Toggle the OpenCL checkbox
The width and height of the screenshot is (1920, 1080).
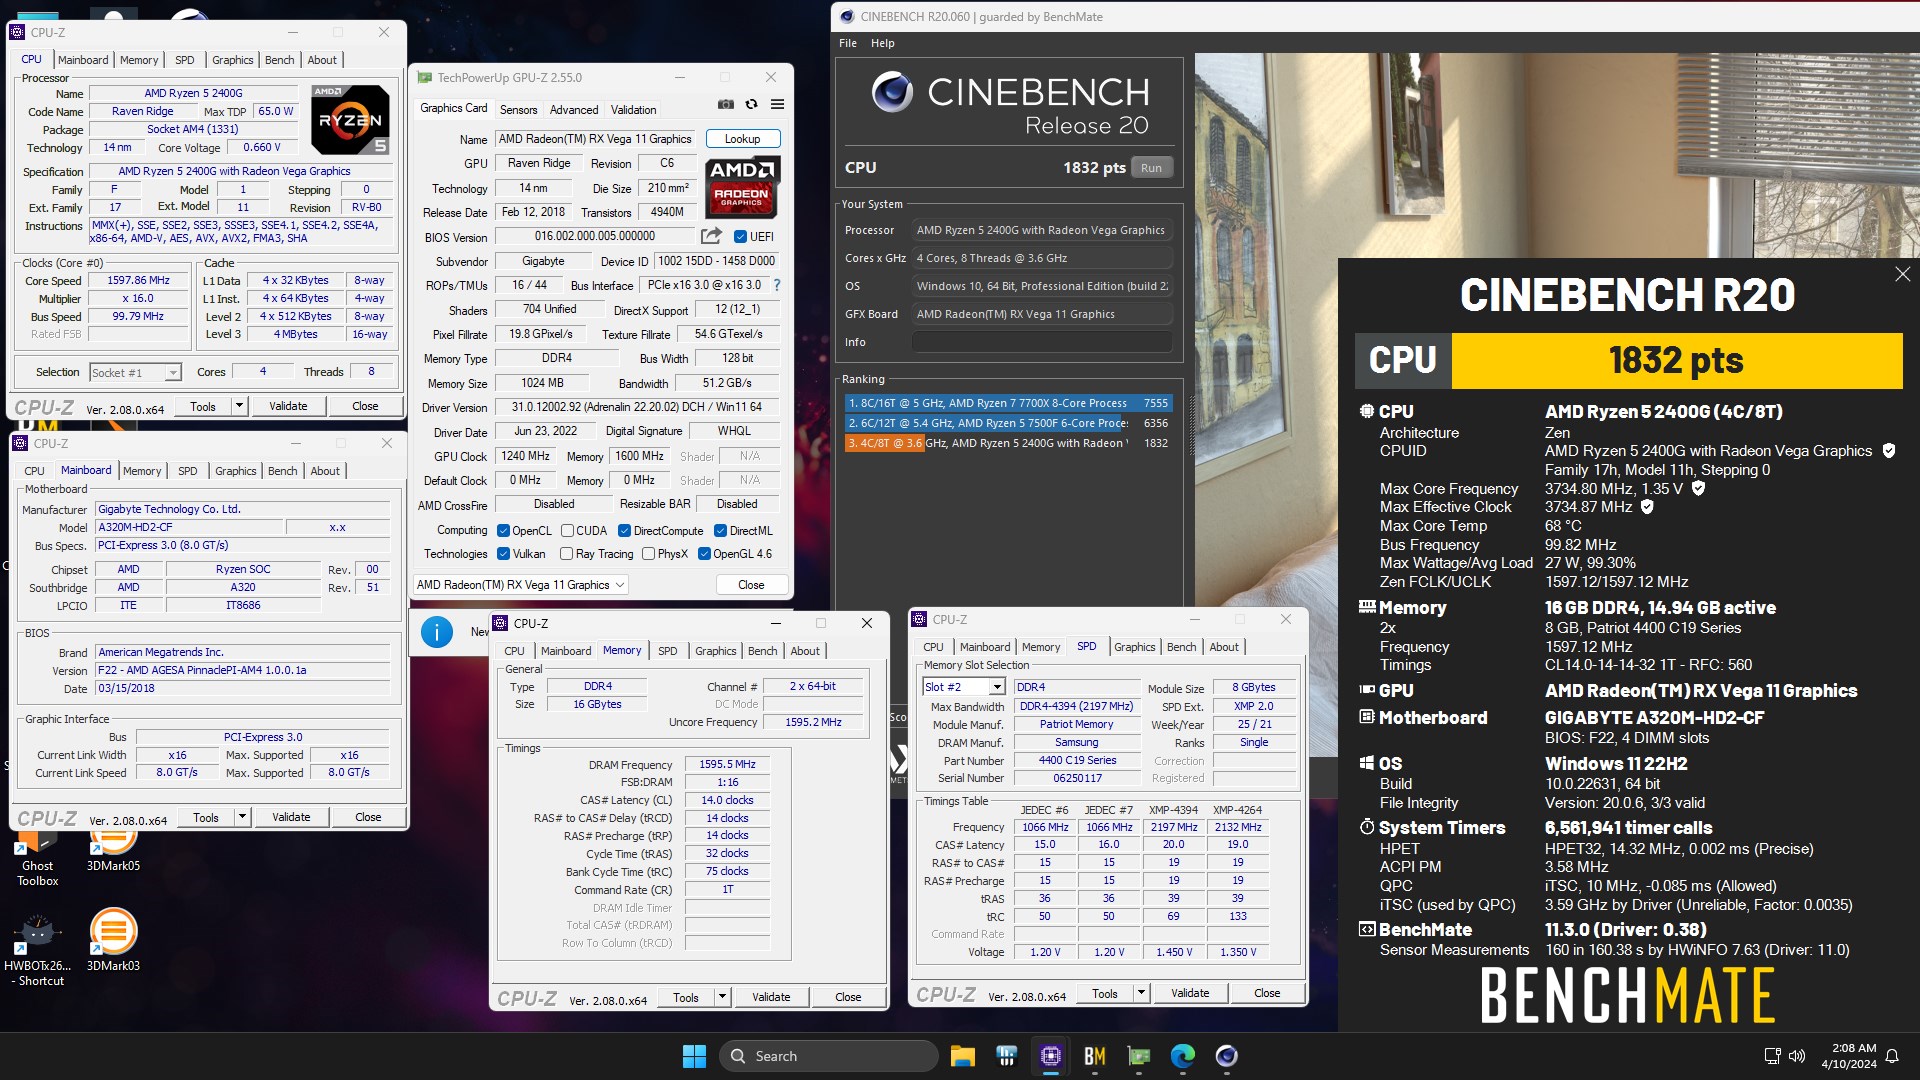click(x=504, y=531)
